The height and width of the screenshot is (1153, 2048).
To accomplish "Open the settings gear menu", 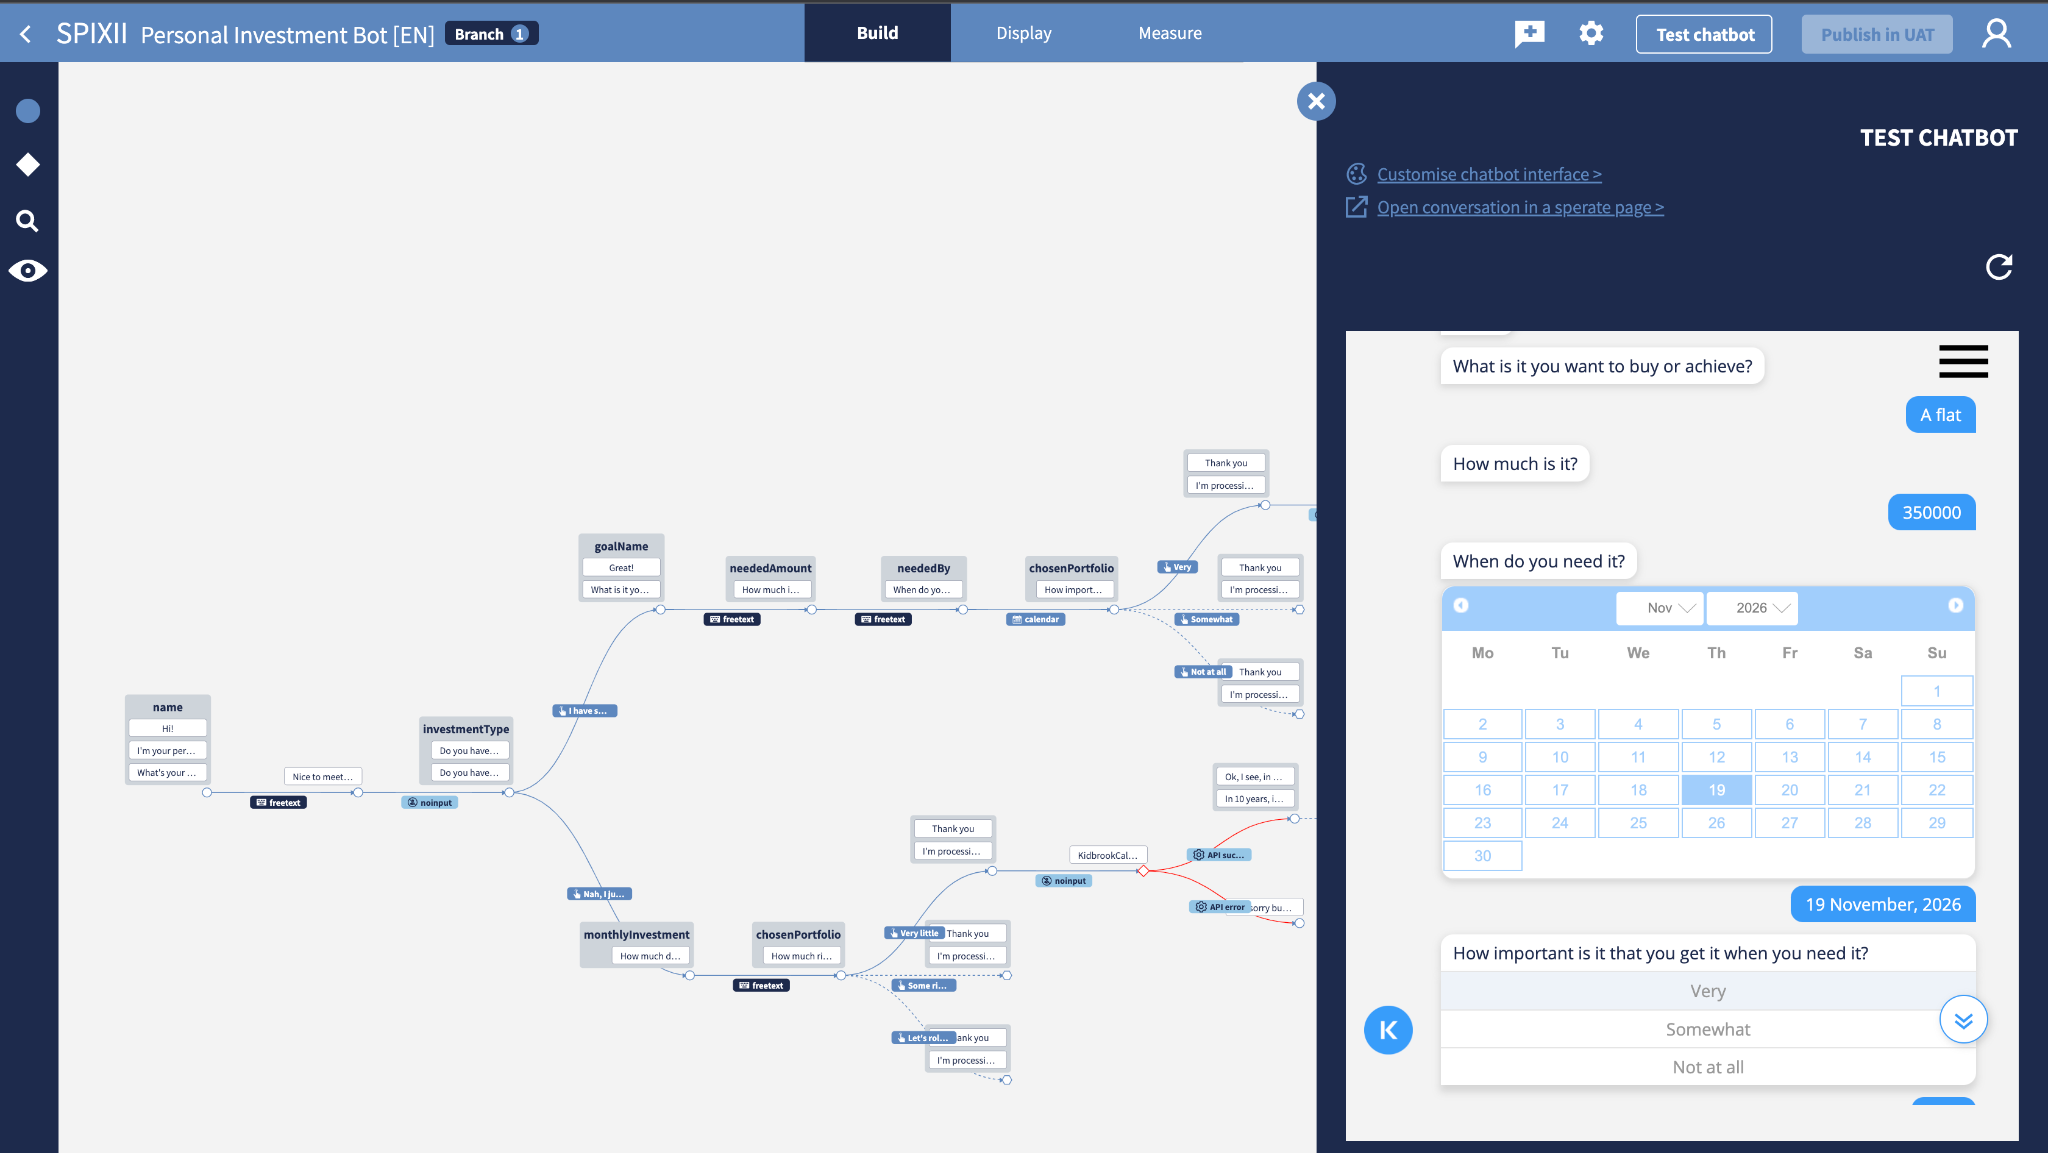I will point(1591,32).
